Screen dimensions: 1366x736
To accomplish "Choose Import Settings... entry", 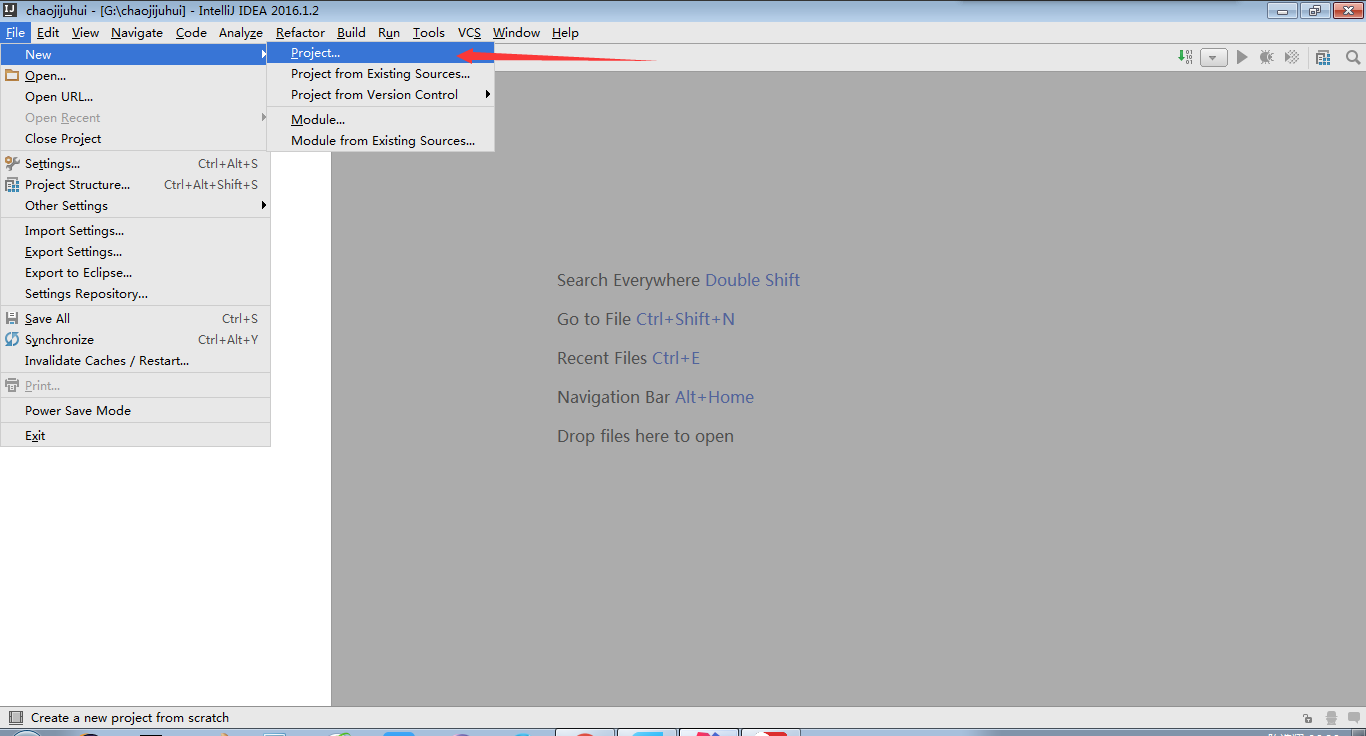I will click(x=135, y=231).
